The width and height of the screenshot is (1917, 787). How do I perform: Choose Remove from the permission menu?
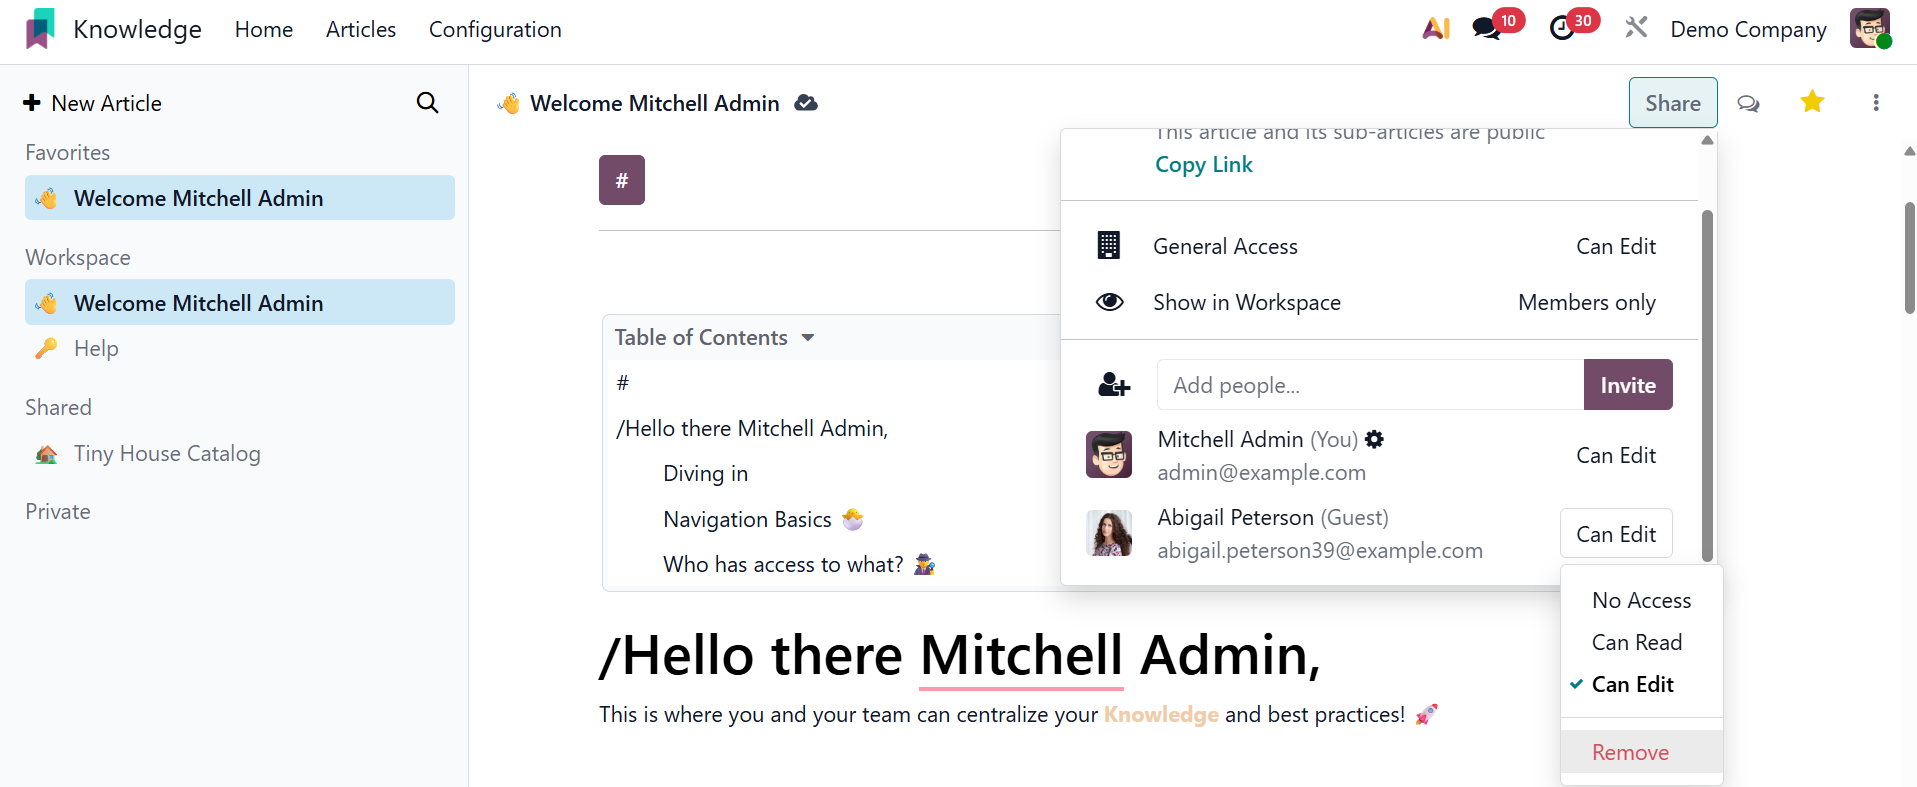(1630, 752)
